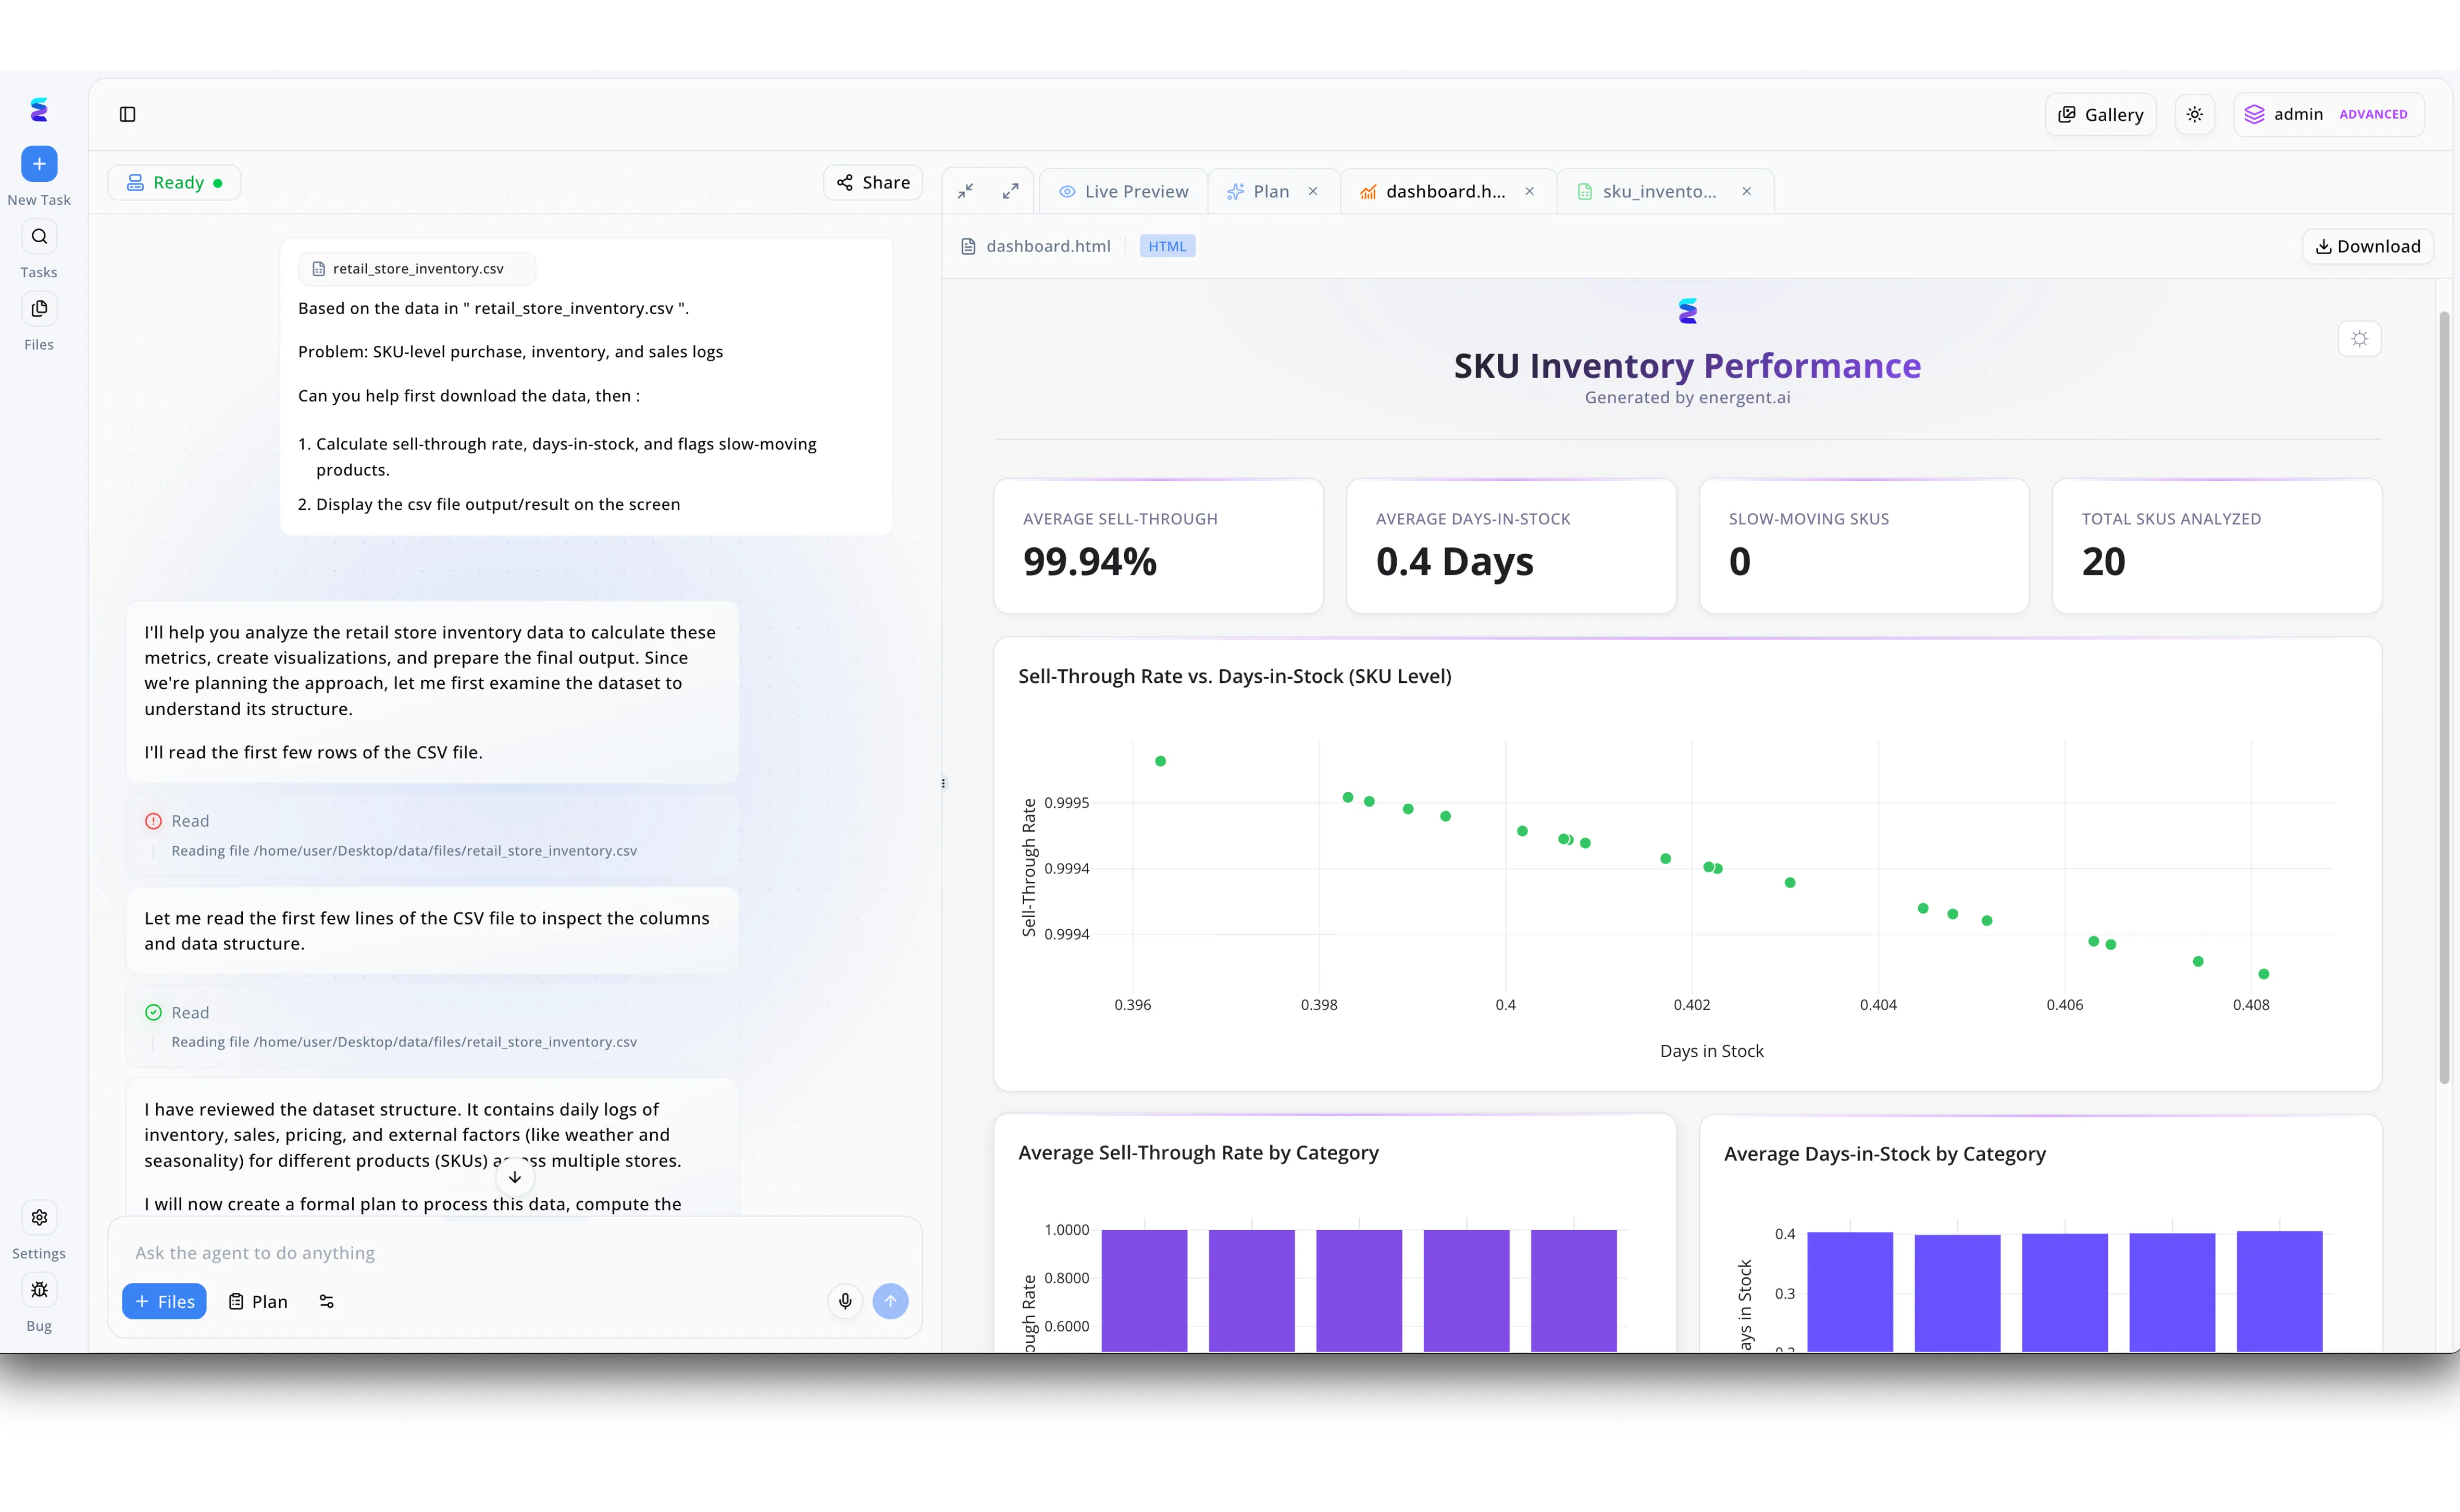2460x1512 pixels.
Task: Open the admin account menu
Action: click(x=2328, y=114)
